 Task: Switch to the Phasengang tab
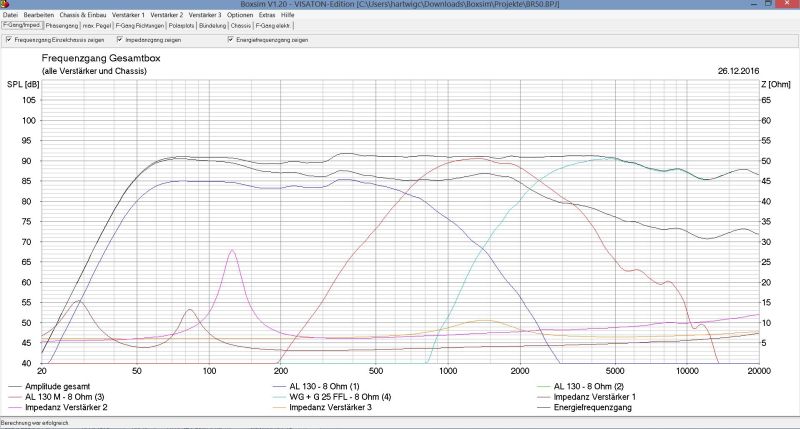pyautogui.click(x=63, y=26)
